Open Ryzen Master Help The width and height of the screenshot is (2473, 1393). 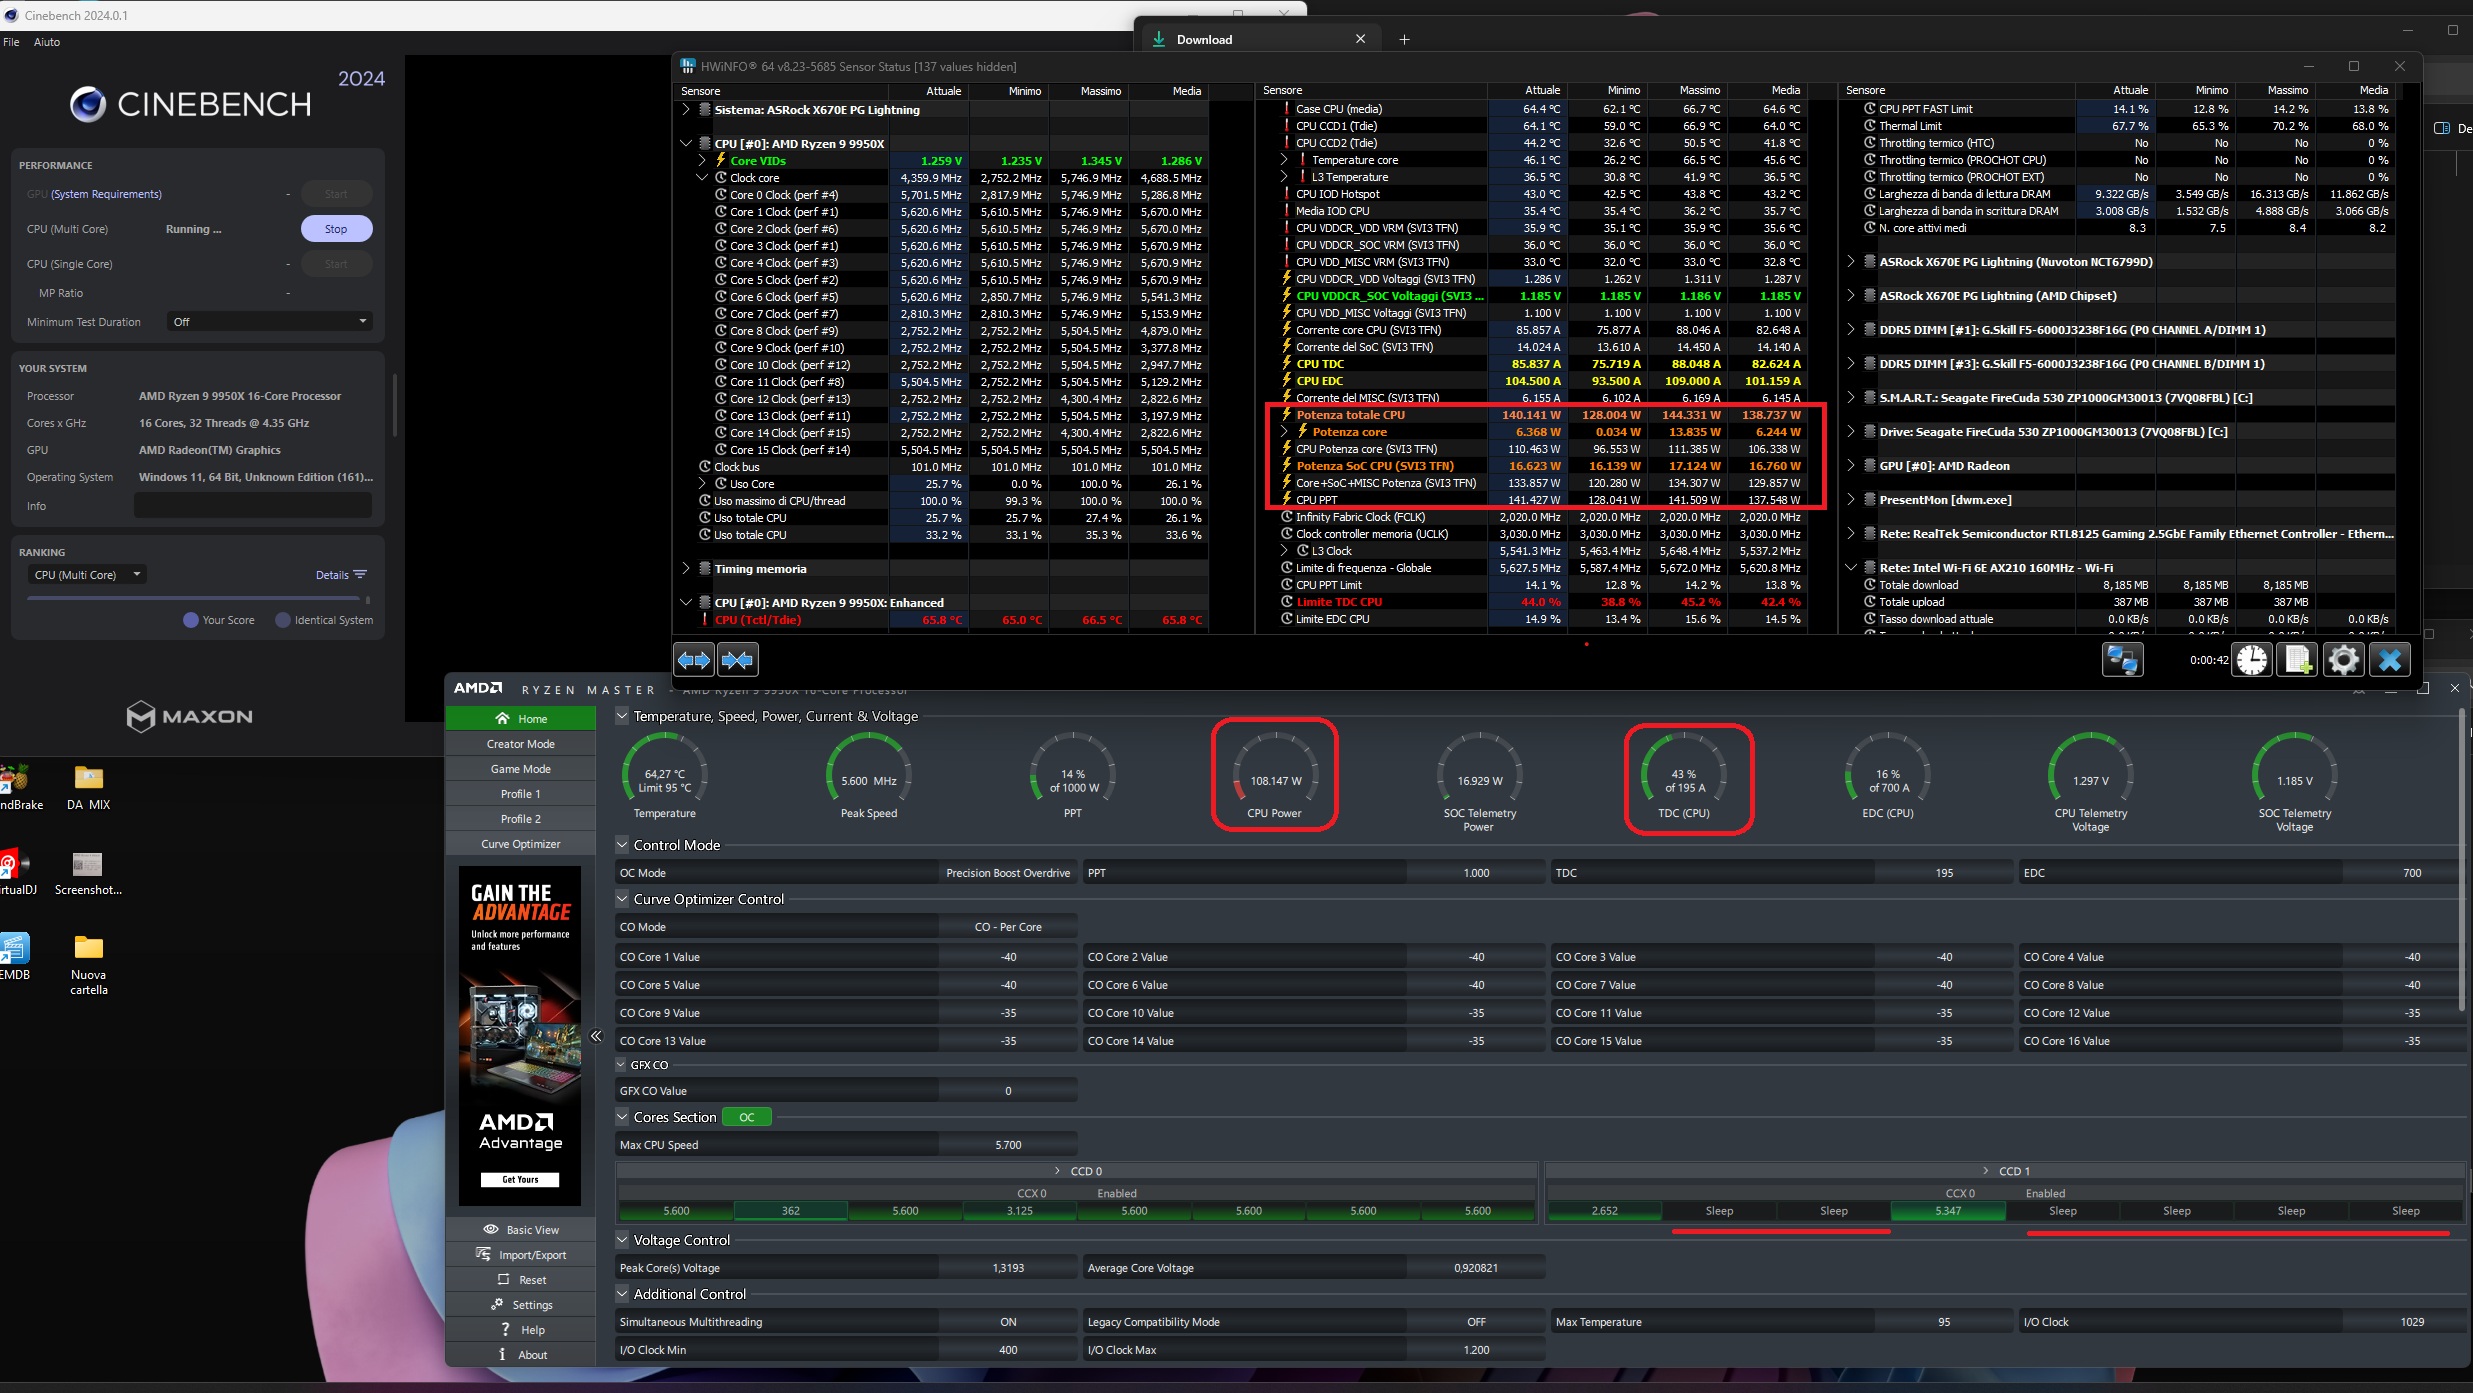(521, 1330)
